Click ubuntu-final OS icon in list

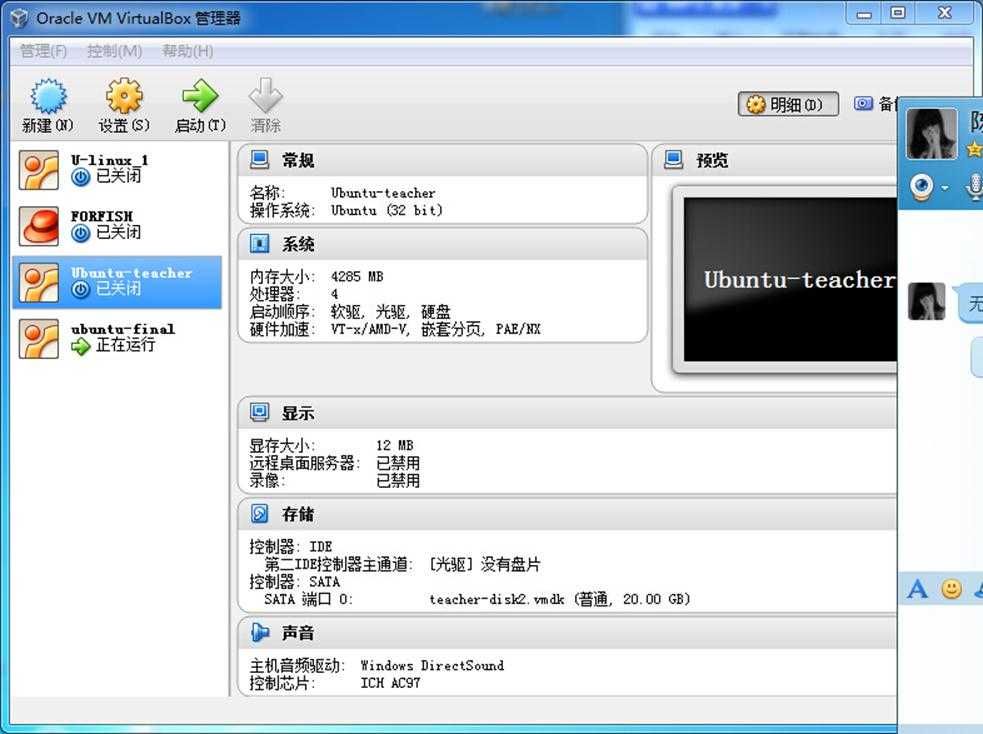click(x=39, y=339)
